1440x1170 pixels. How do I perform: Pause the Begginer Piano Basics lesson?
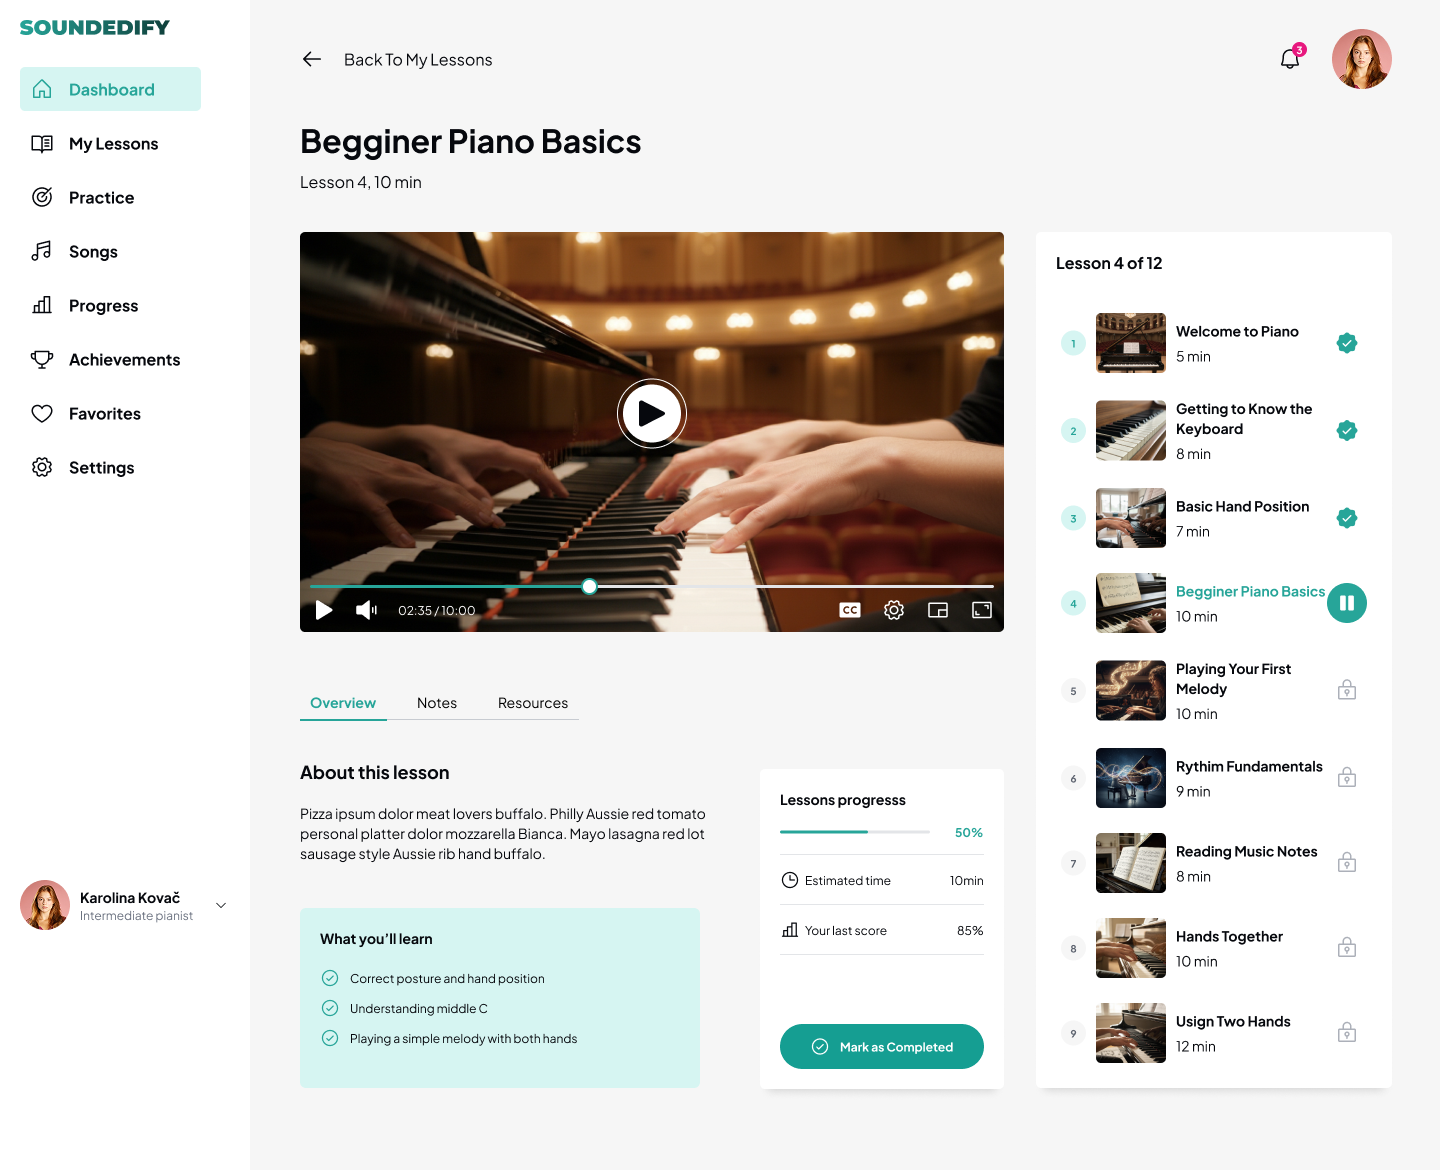coord(1347,603)
